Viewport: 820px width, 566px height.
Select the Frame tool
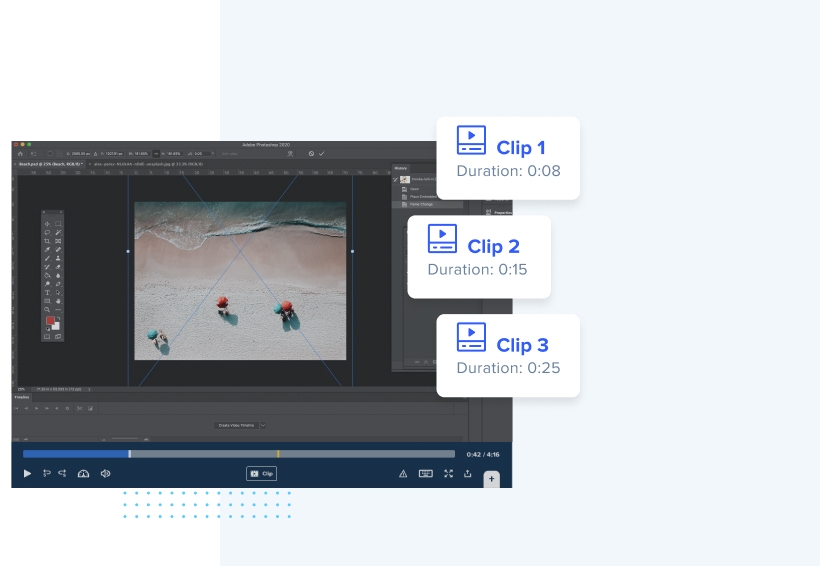(x=58, y=241)
